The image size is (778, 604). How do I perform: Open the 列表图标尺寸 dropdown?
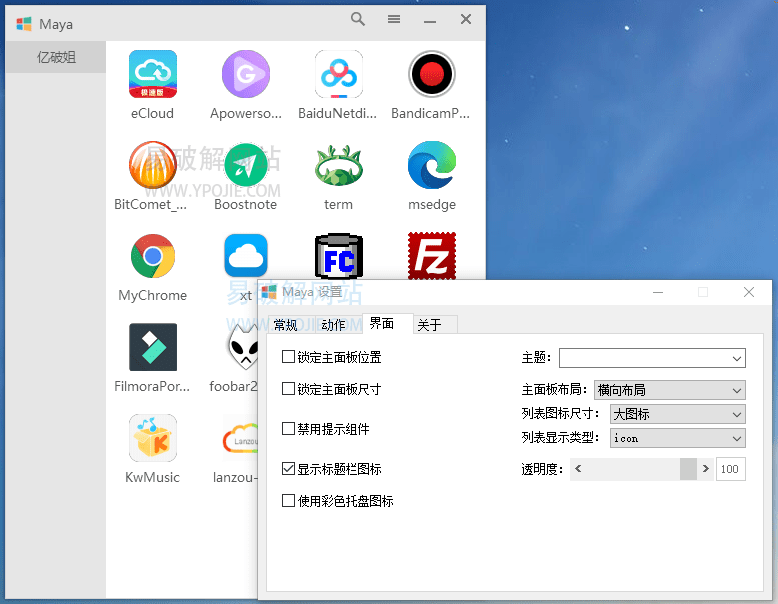click(x=678, y=414)
